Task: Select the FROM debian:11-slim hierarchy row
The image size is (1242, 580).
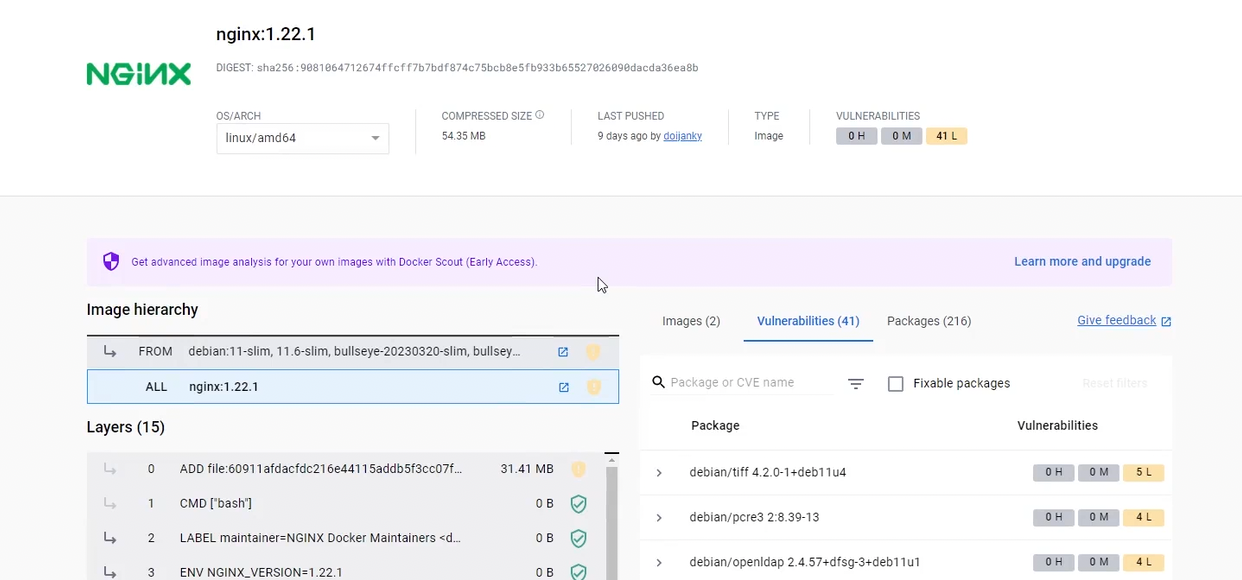Action: tap(353, 352)
